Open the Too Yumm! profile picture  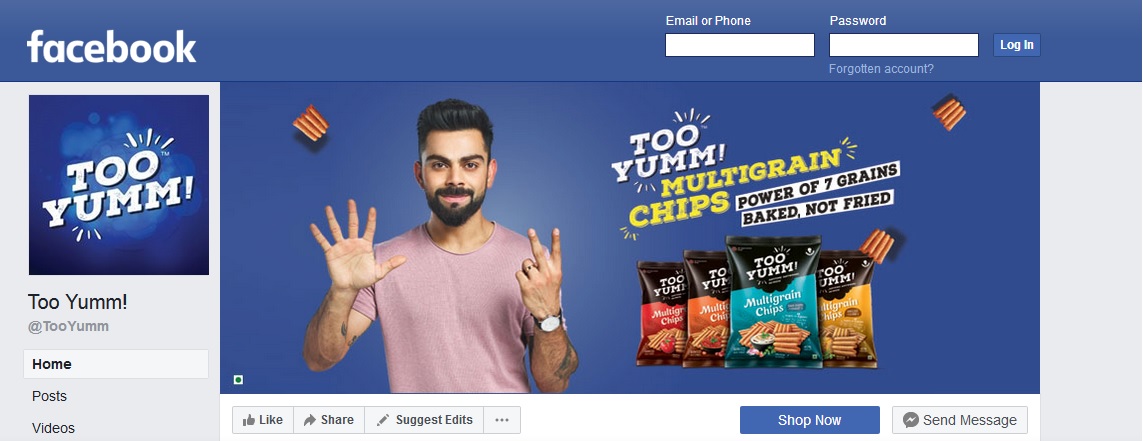point(119,185)
